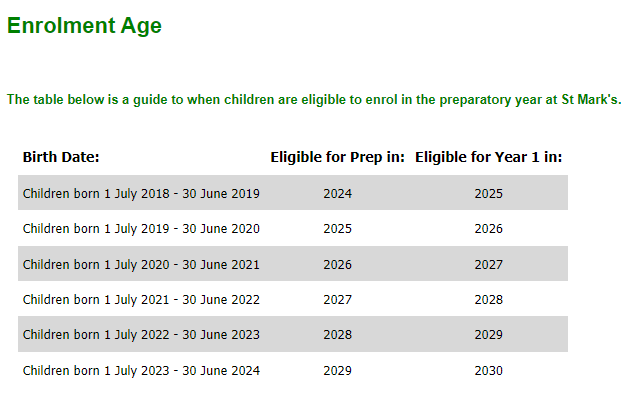Viewport: 630px width, 399px height.
Task: Click the green guide sentence about St Mark's
Action: (314, 100)
